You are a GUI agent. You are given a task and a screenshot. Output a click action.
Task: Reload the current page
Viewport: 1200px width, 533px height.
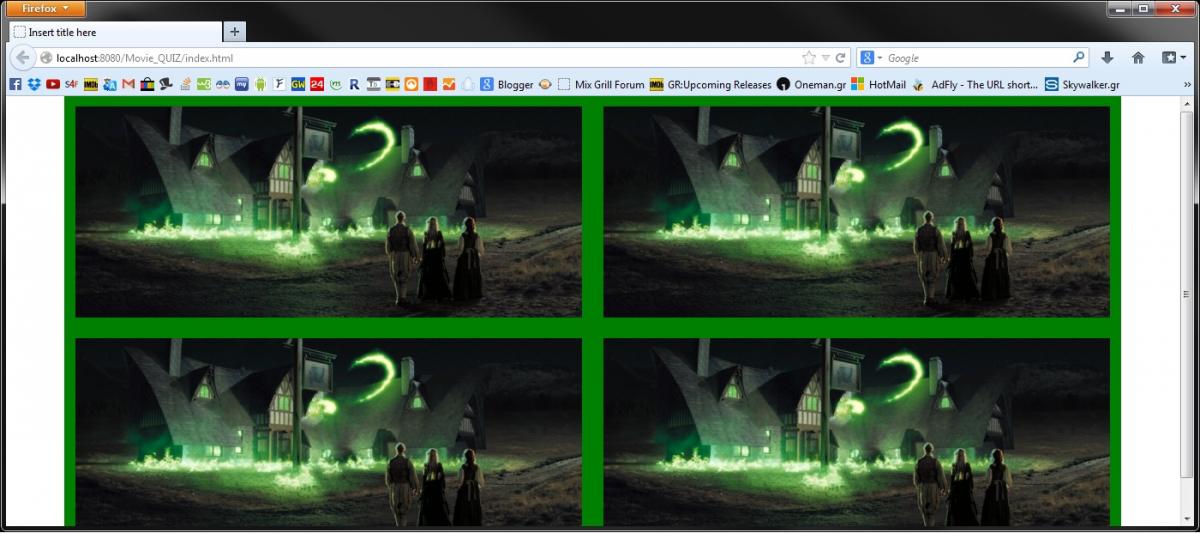(x=841, y=58)
